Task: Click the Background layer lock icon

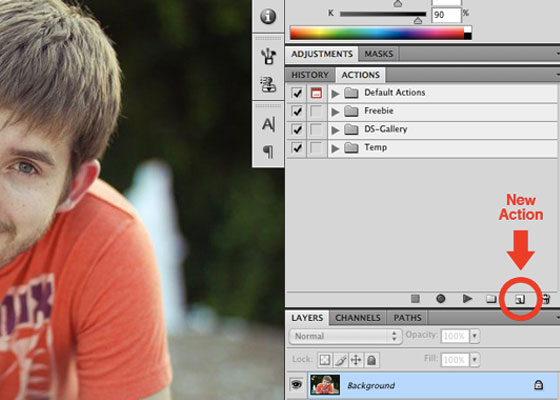Action: pyautogui.click(x=538, y=385)
